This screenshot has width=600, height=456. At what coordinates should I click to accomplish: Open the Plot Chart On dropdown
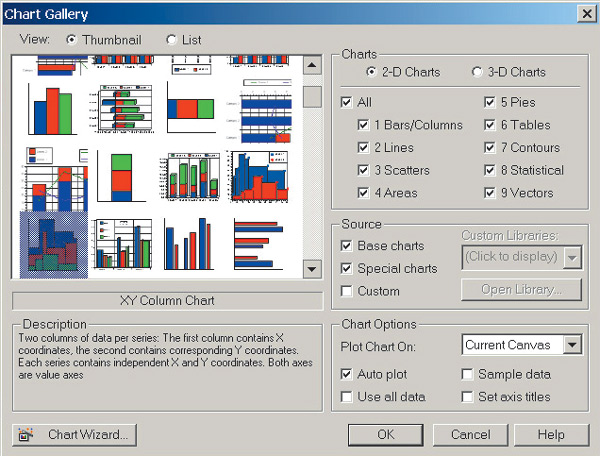tap(572, 345)
